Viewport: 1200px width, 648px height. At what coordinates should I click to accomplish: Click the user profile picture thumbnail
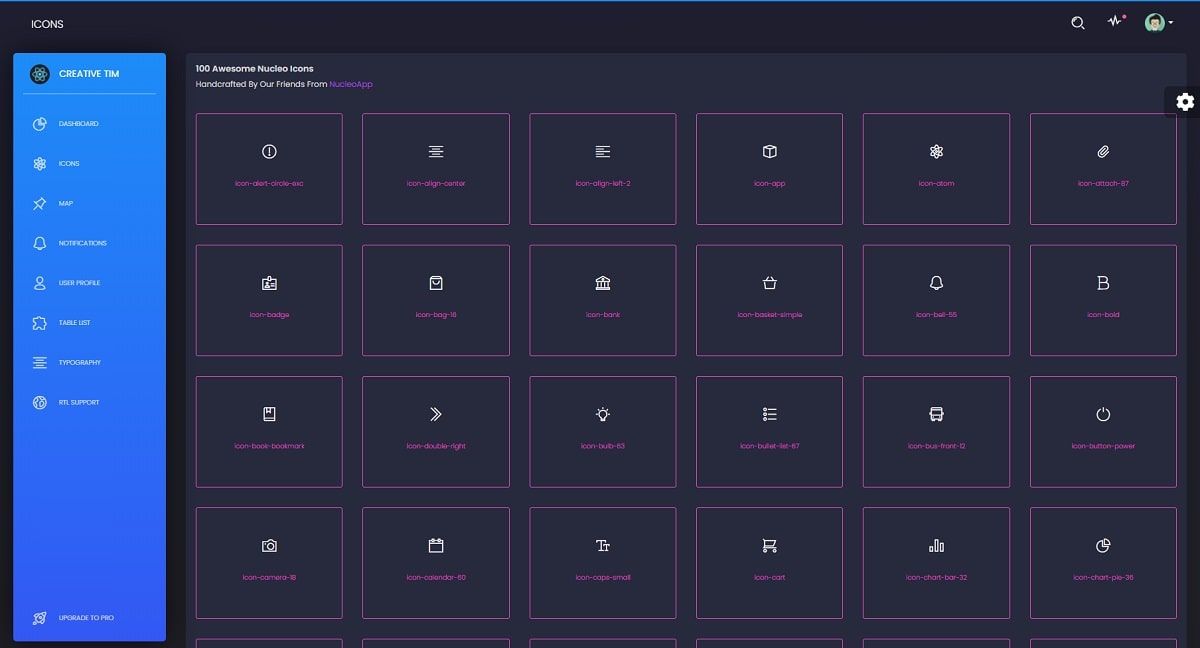pos(1153,22)
